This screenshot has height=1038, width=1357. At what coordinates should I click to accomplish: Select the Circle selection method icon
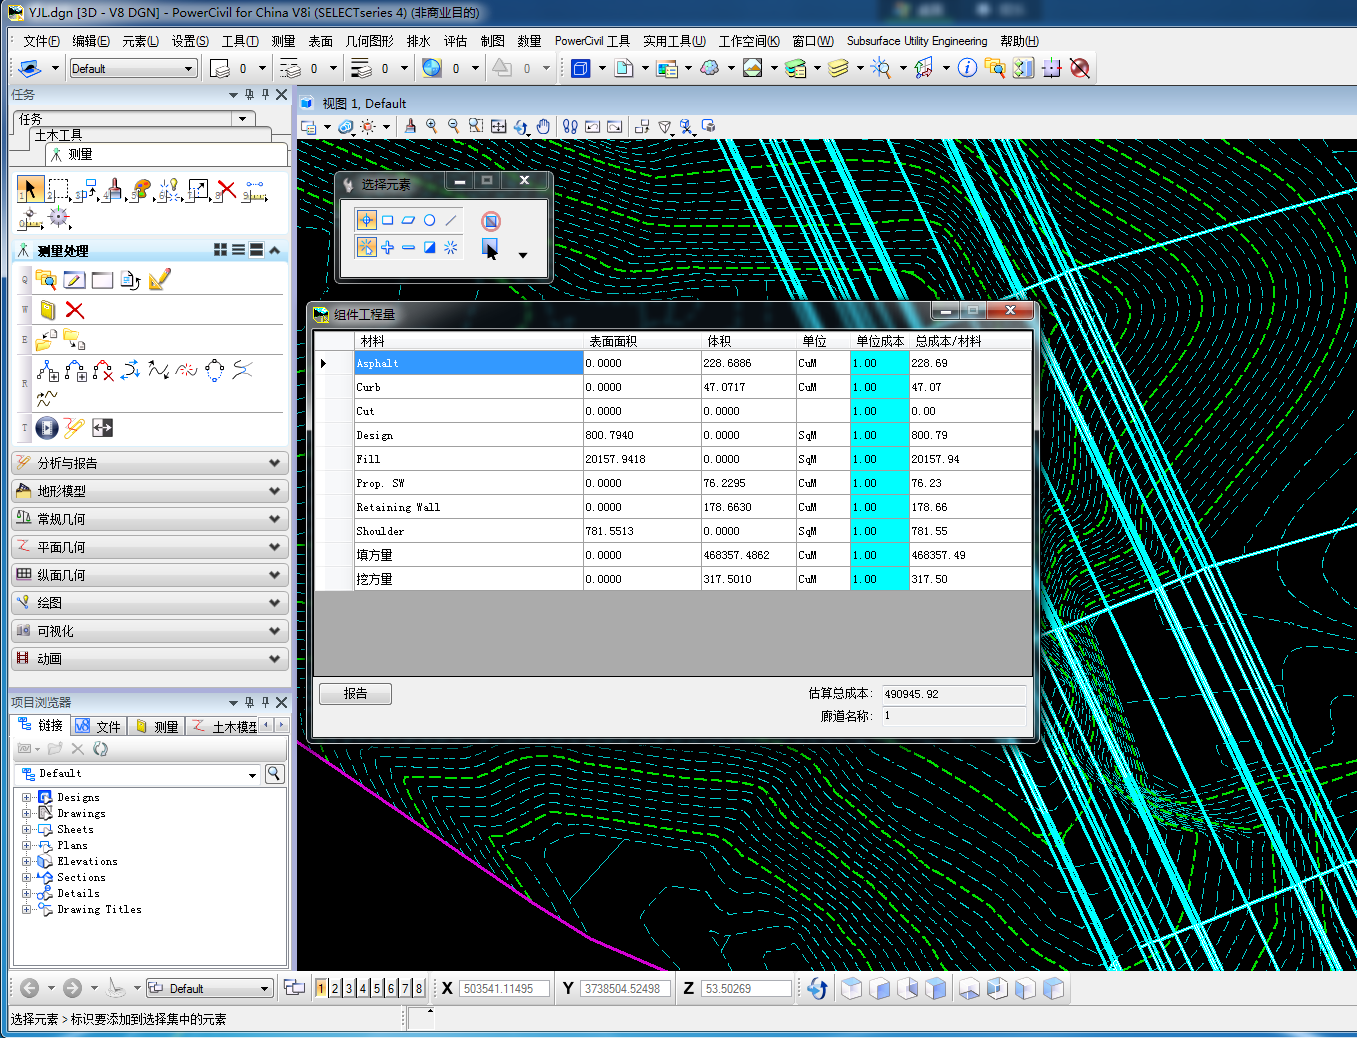point(429,221)
